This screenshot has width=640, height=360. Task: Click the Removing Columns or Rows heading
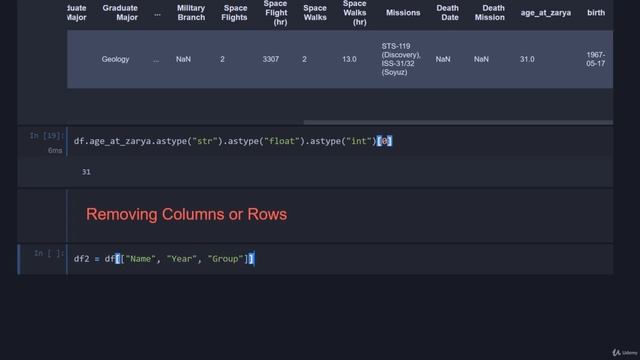click(186, 214)
